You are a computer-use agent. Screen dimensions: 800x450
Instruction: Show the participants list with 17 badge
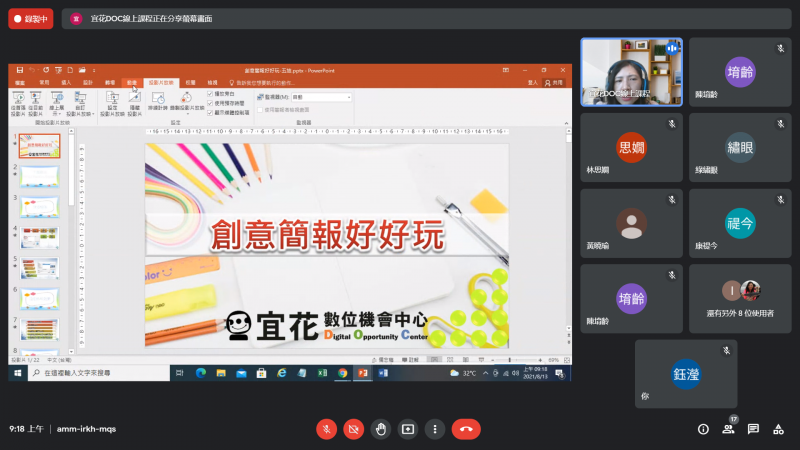pyautogui.click(x=729, y=429)
